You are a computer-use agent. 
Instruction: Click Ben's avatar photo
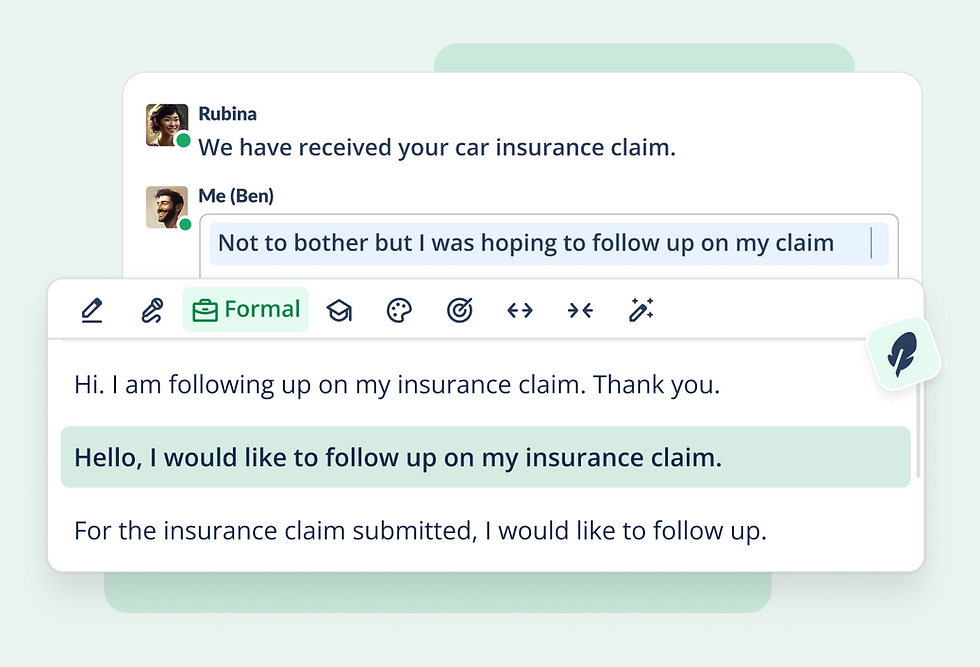click(166, 207)
